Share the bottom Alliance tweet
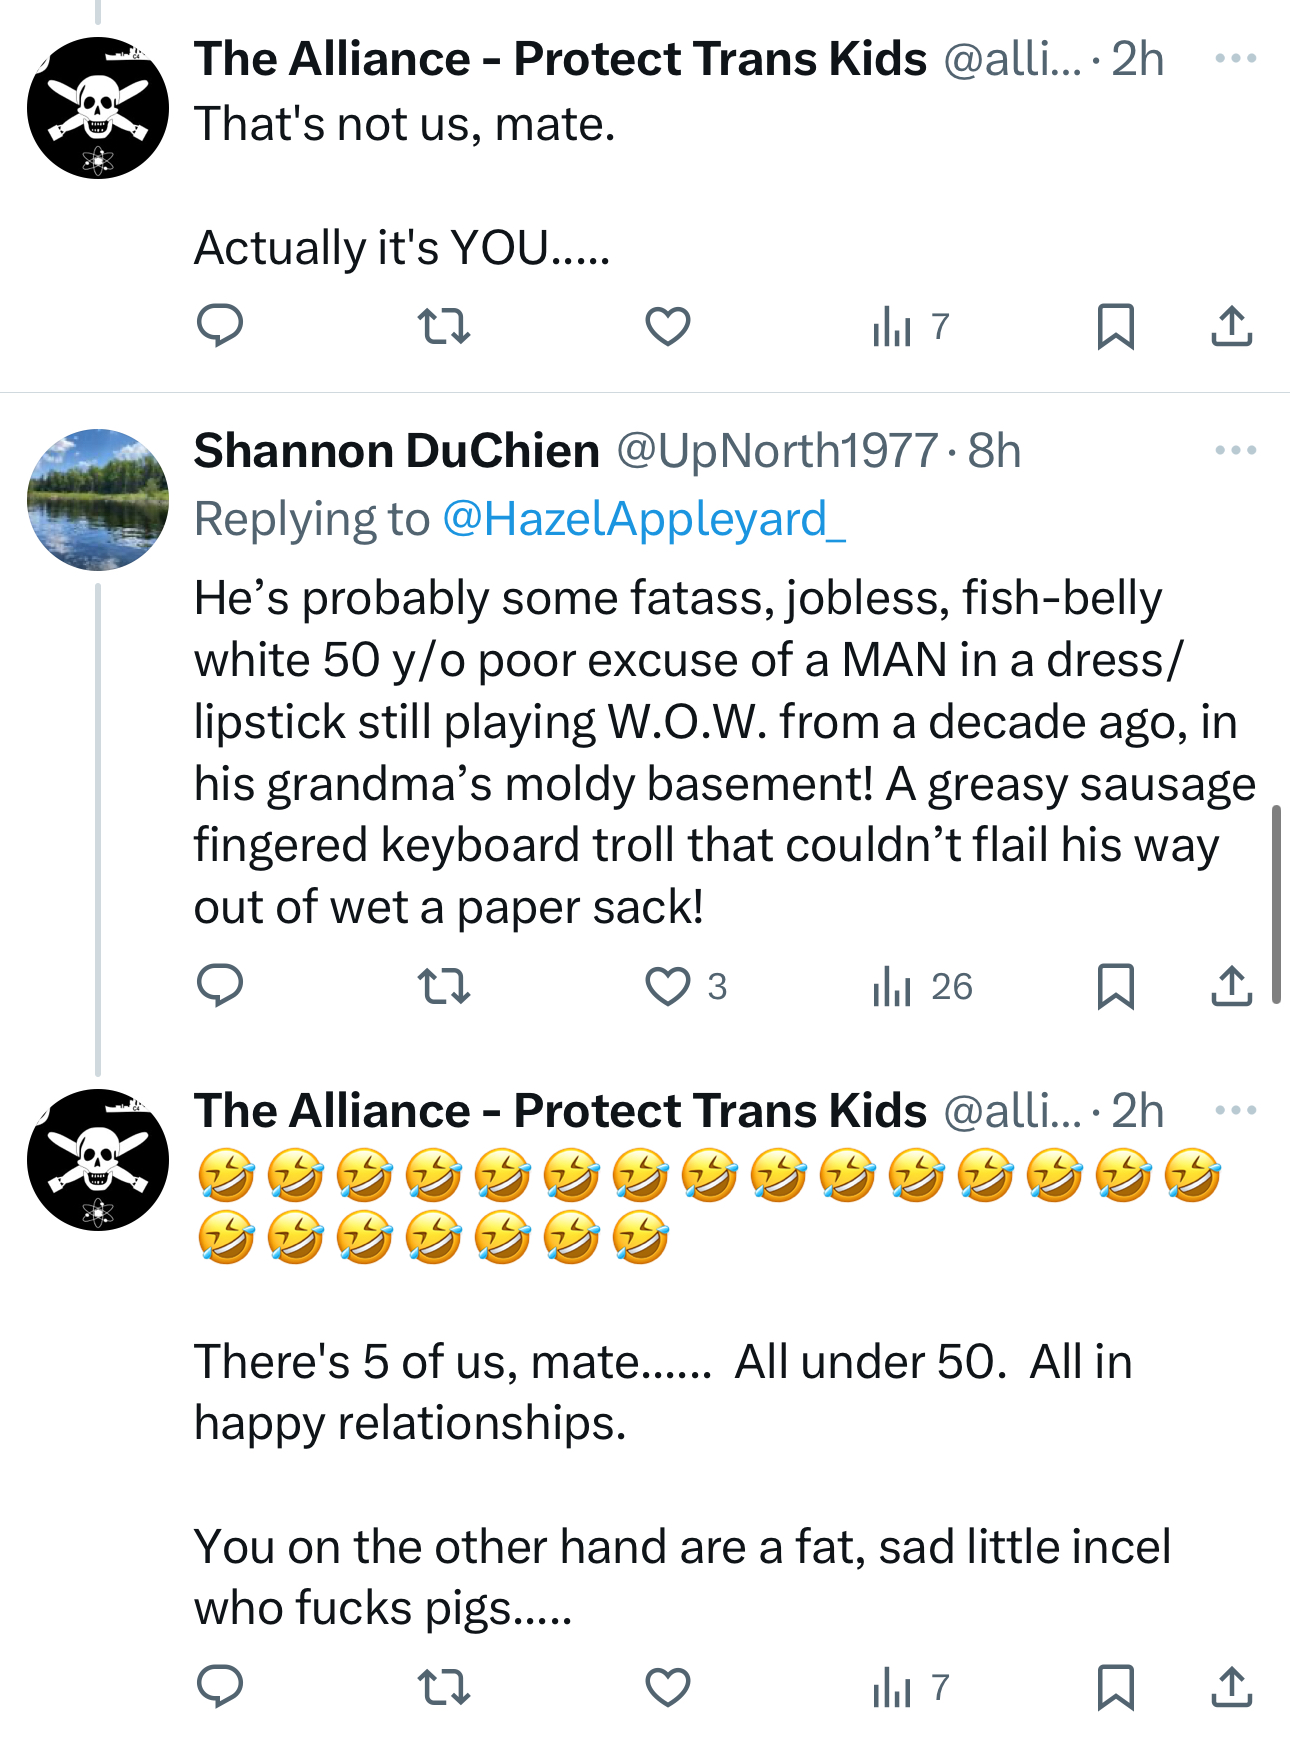This screenshot has width=1290, height=1743. click(1231, 1687)
